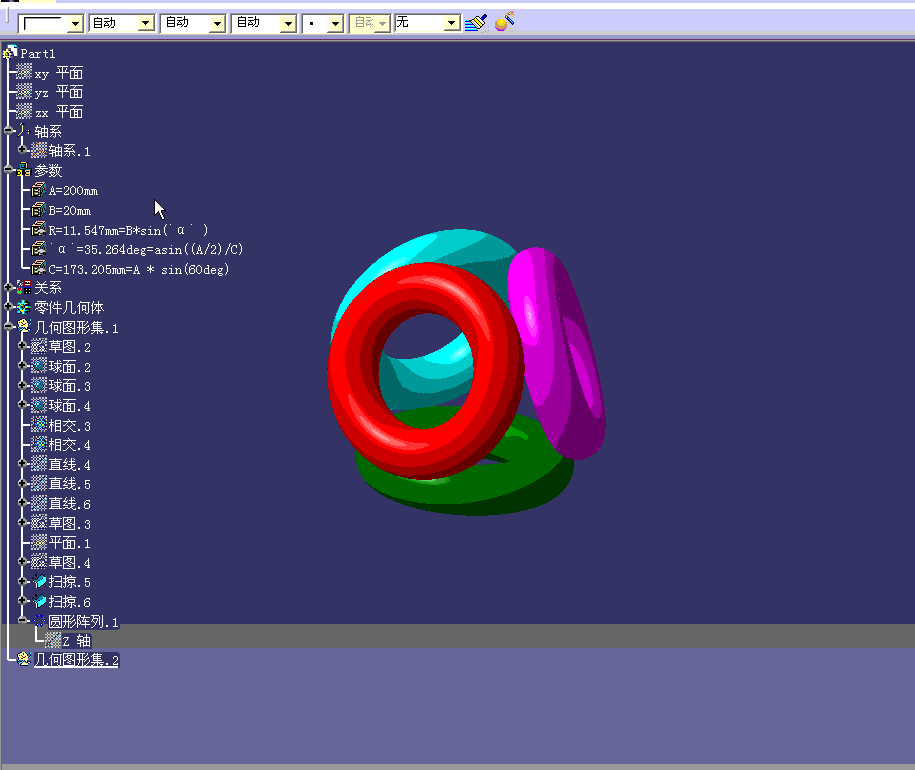Select the α=35.264deg parameter text
This screenshot has height=770, width=915.
(x=146, y=249)
